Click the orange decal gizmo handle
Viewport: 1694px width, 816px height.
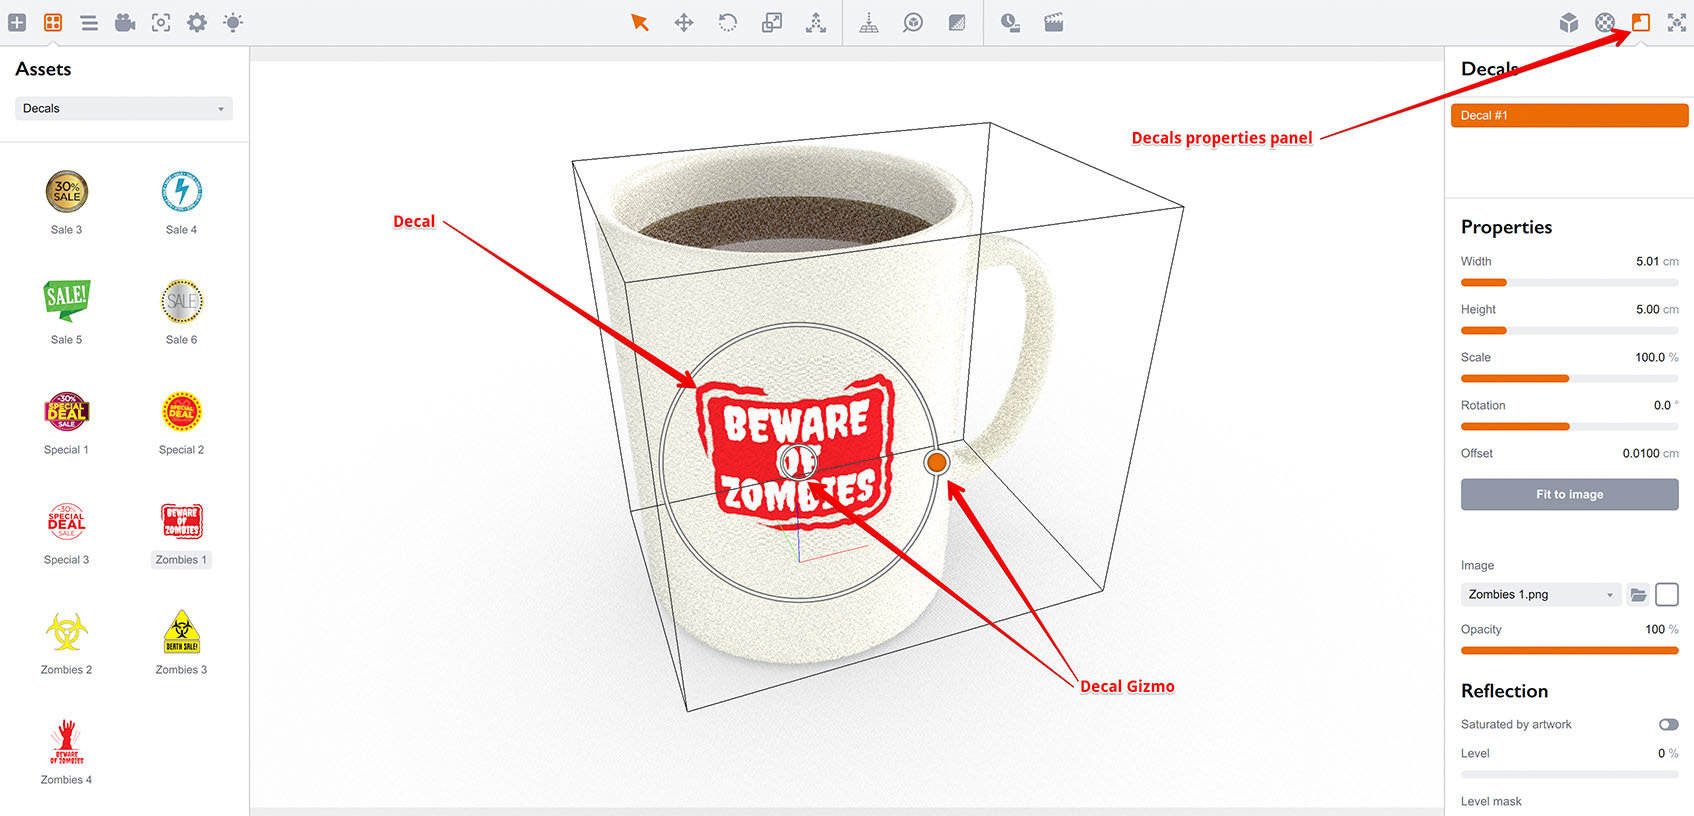937,462
